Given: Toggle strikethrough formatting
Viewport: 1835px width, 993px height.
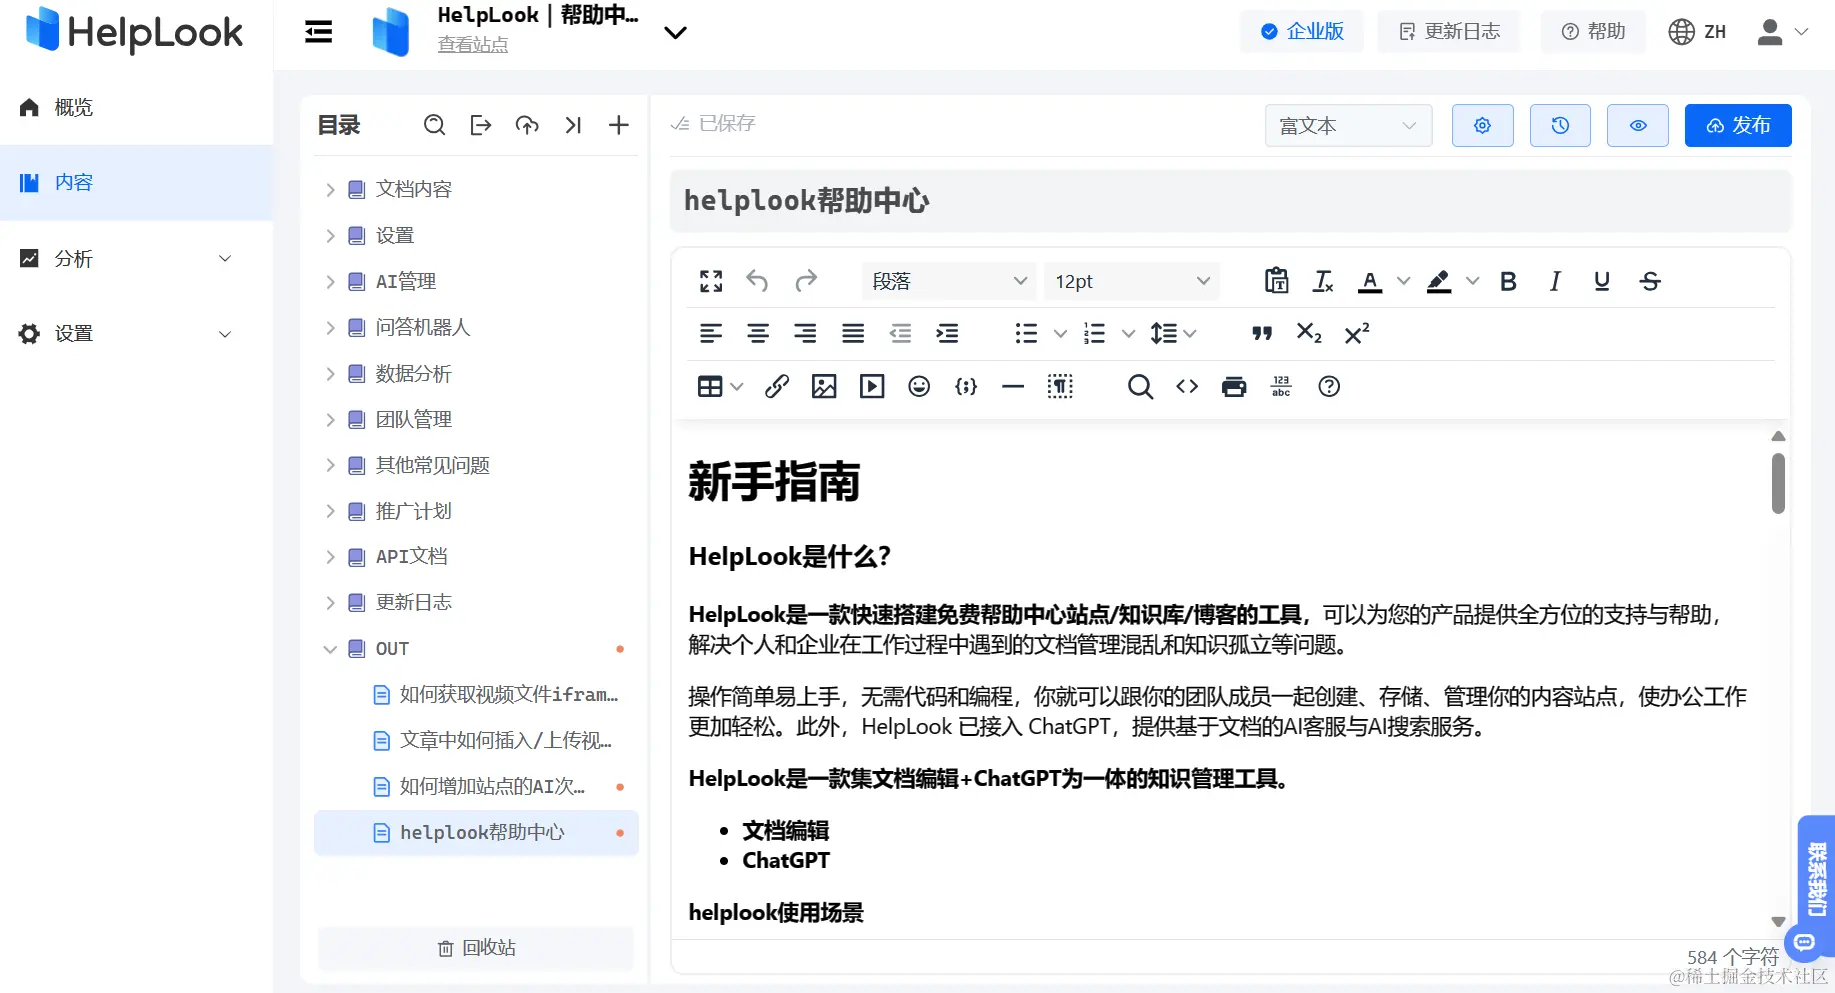Looking at the screenshot, I should point(1650,282).
